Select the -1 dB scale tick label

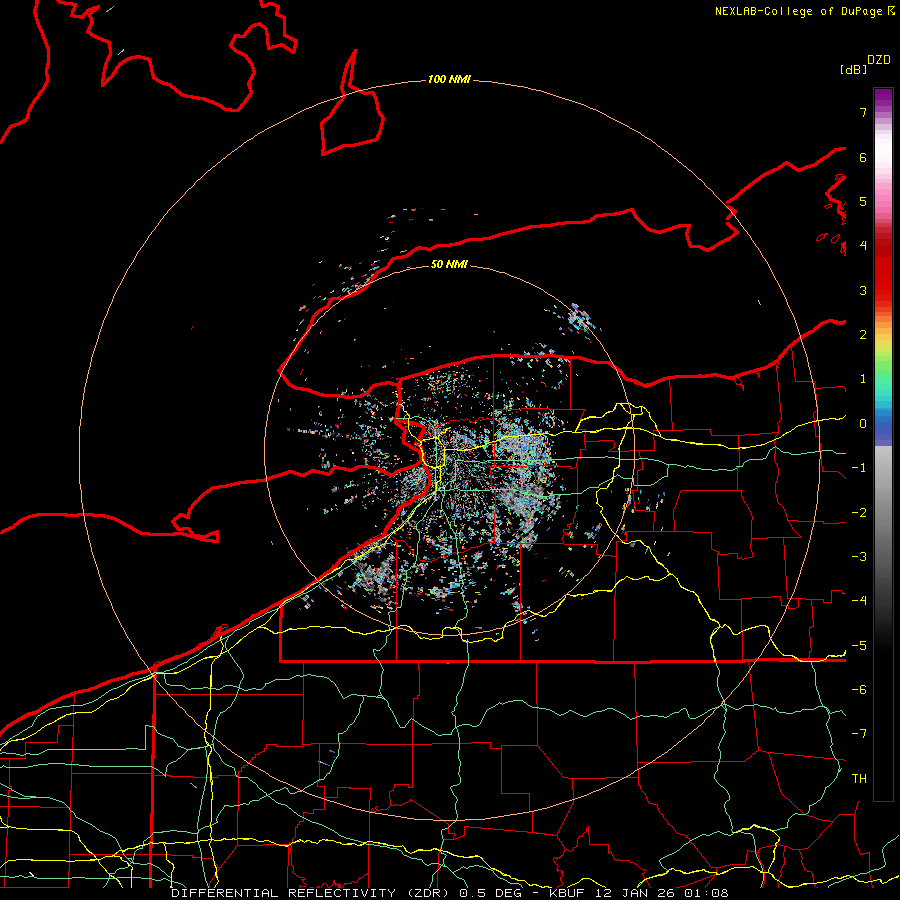click(x=859, y=468)
